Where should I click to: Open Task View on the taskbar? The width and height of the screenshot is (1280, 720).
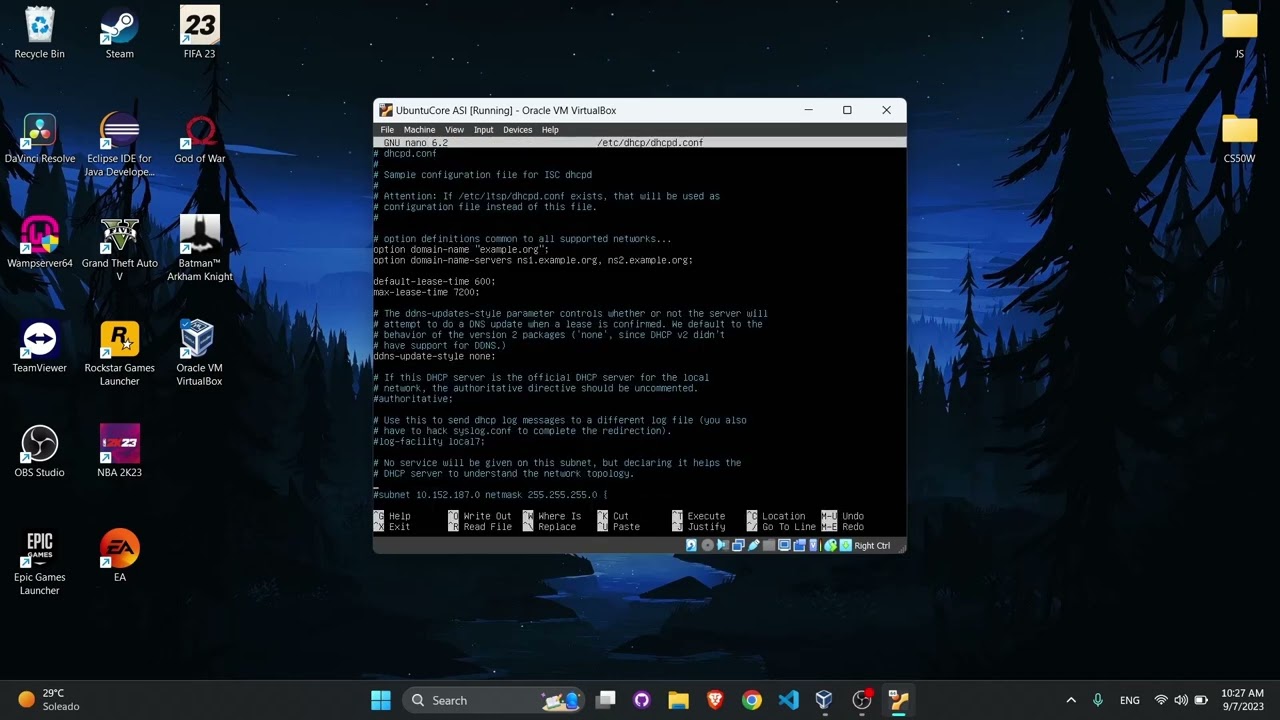[x=605, y=700]
